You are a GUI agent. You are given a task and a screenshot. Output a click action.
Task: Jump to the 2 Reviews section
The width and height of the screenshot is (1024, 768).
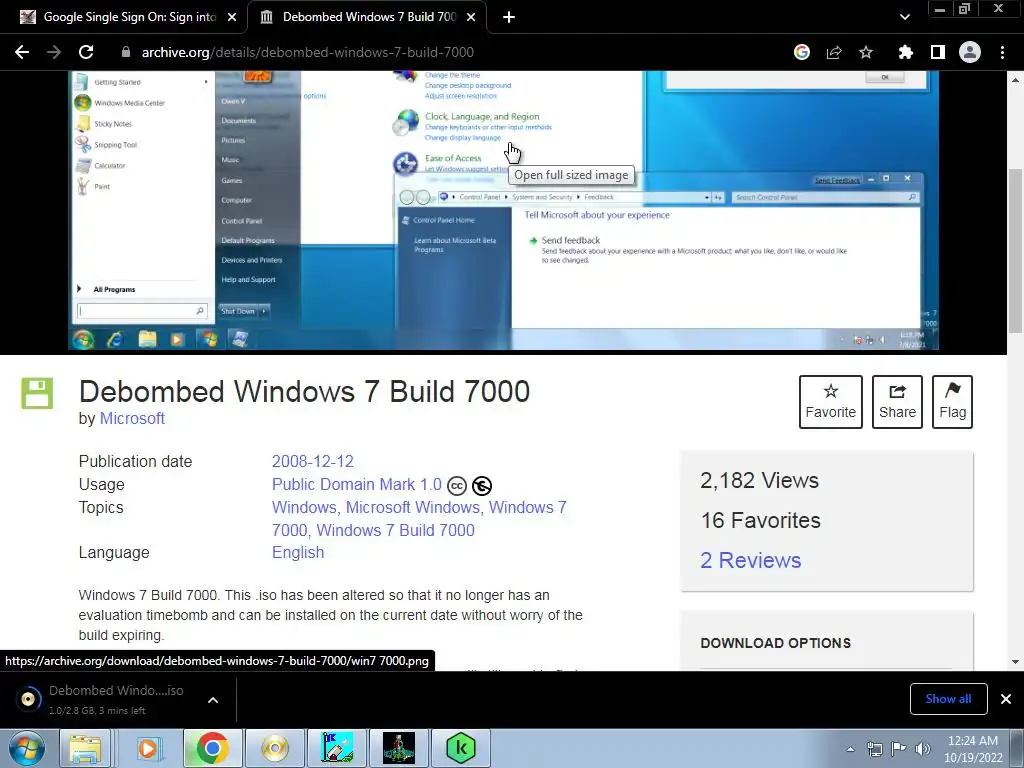click(750, 560)
